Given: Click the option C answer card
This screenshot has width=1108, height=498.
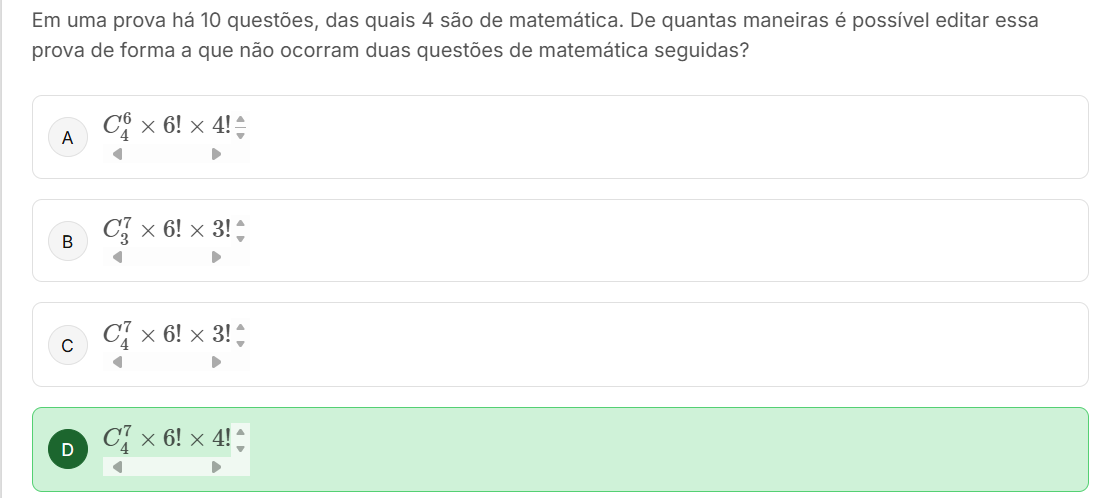Looking at the screenshot, I should coord(560,345).
